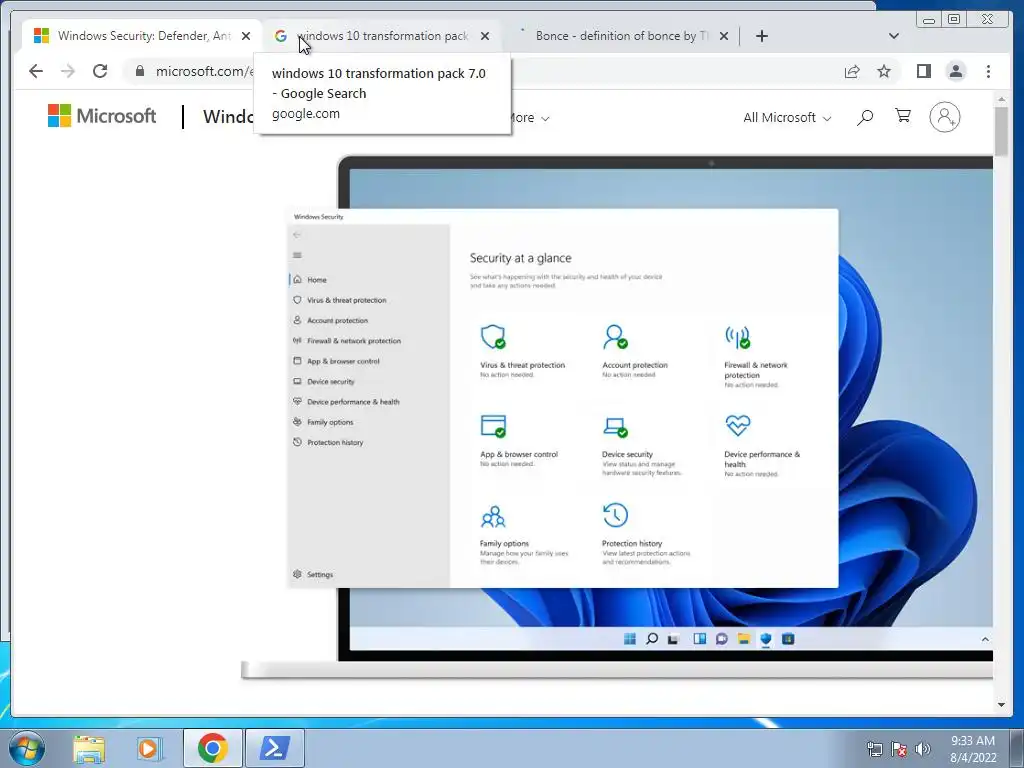Click the scrollbar up arrow
Screen dimensions: 1024x768
pos(1002,99)
